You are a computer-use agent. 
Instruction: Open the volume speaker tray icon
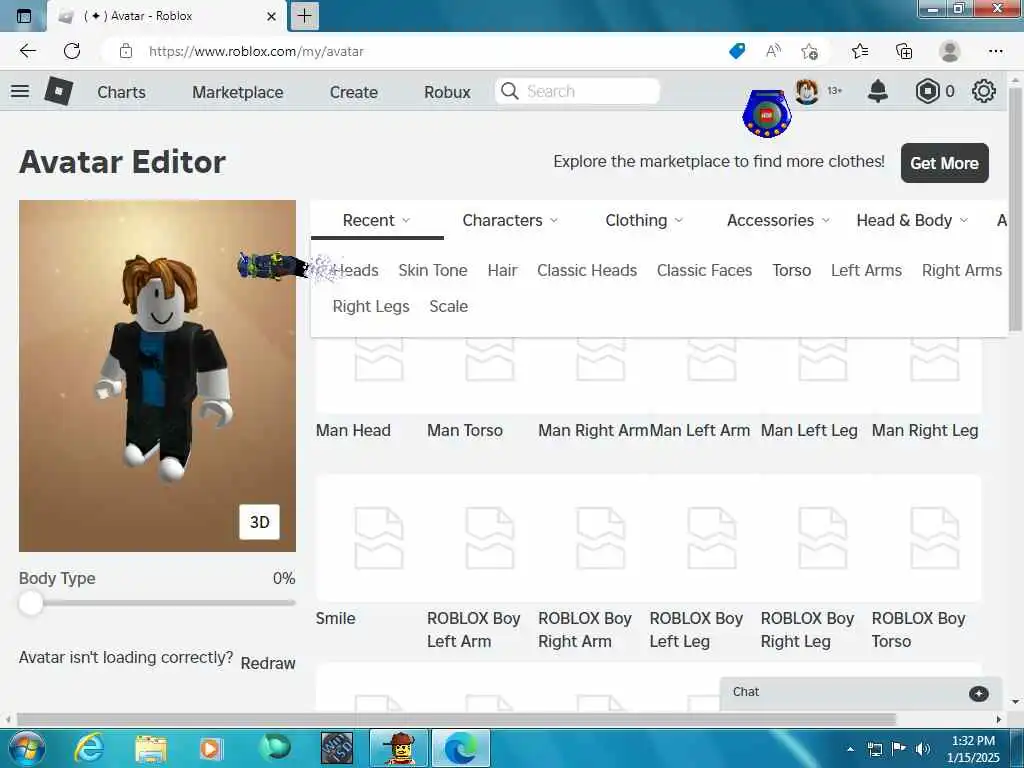pyautogui.click(x=923, y=749)
